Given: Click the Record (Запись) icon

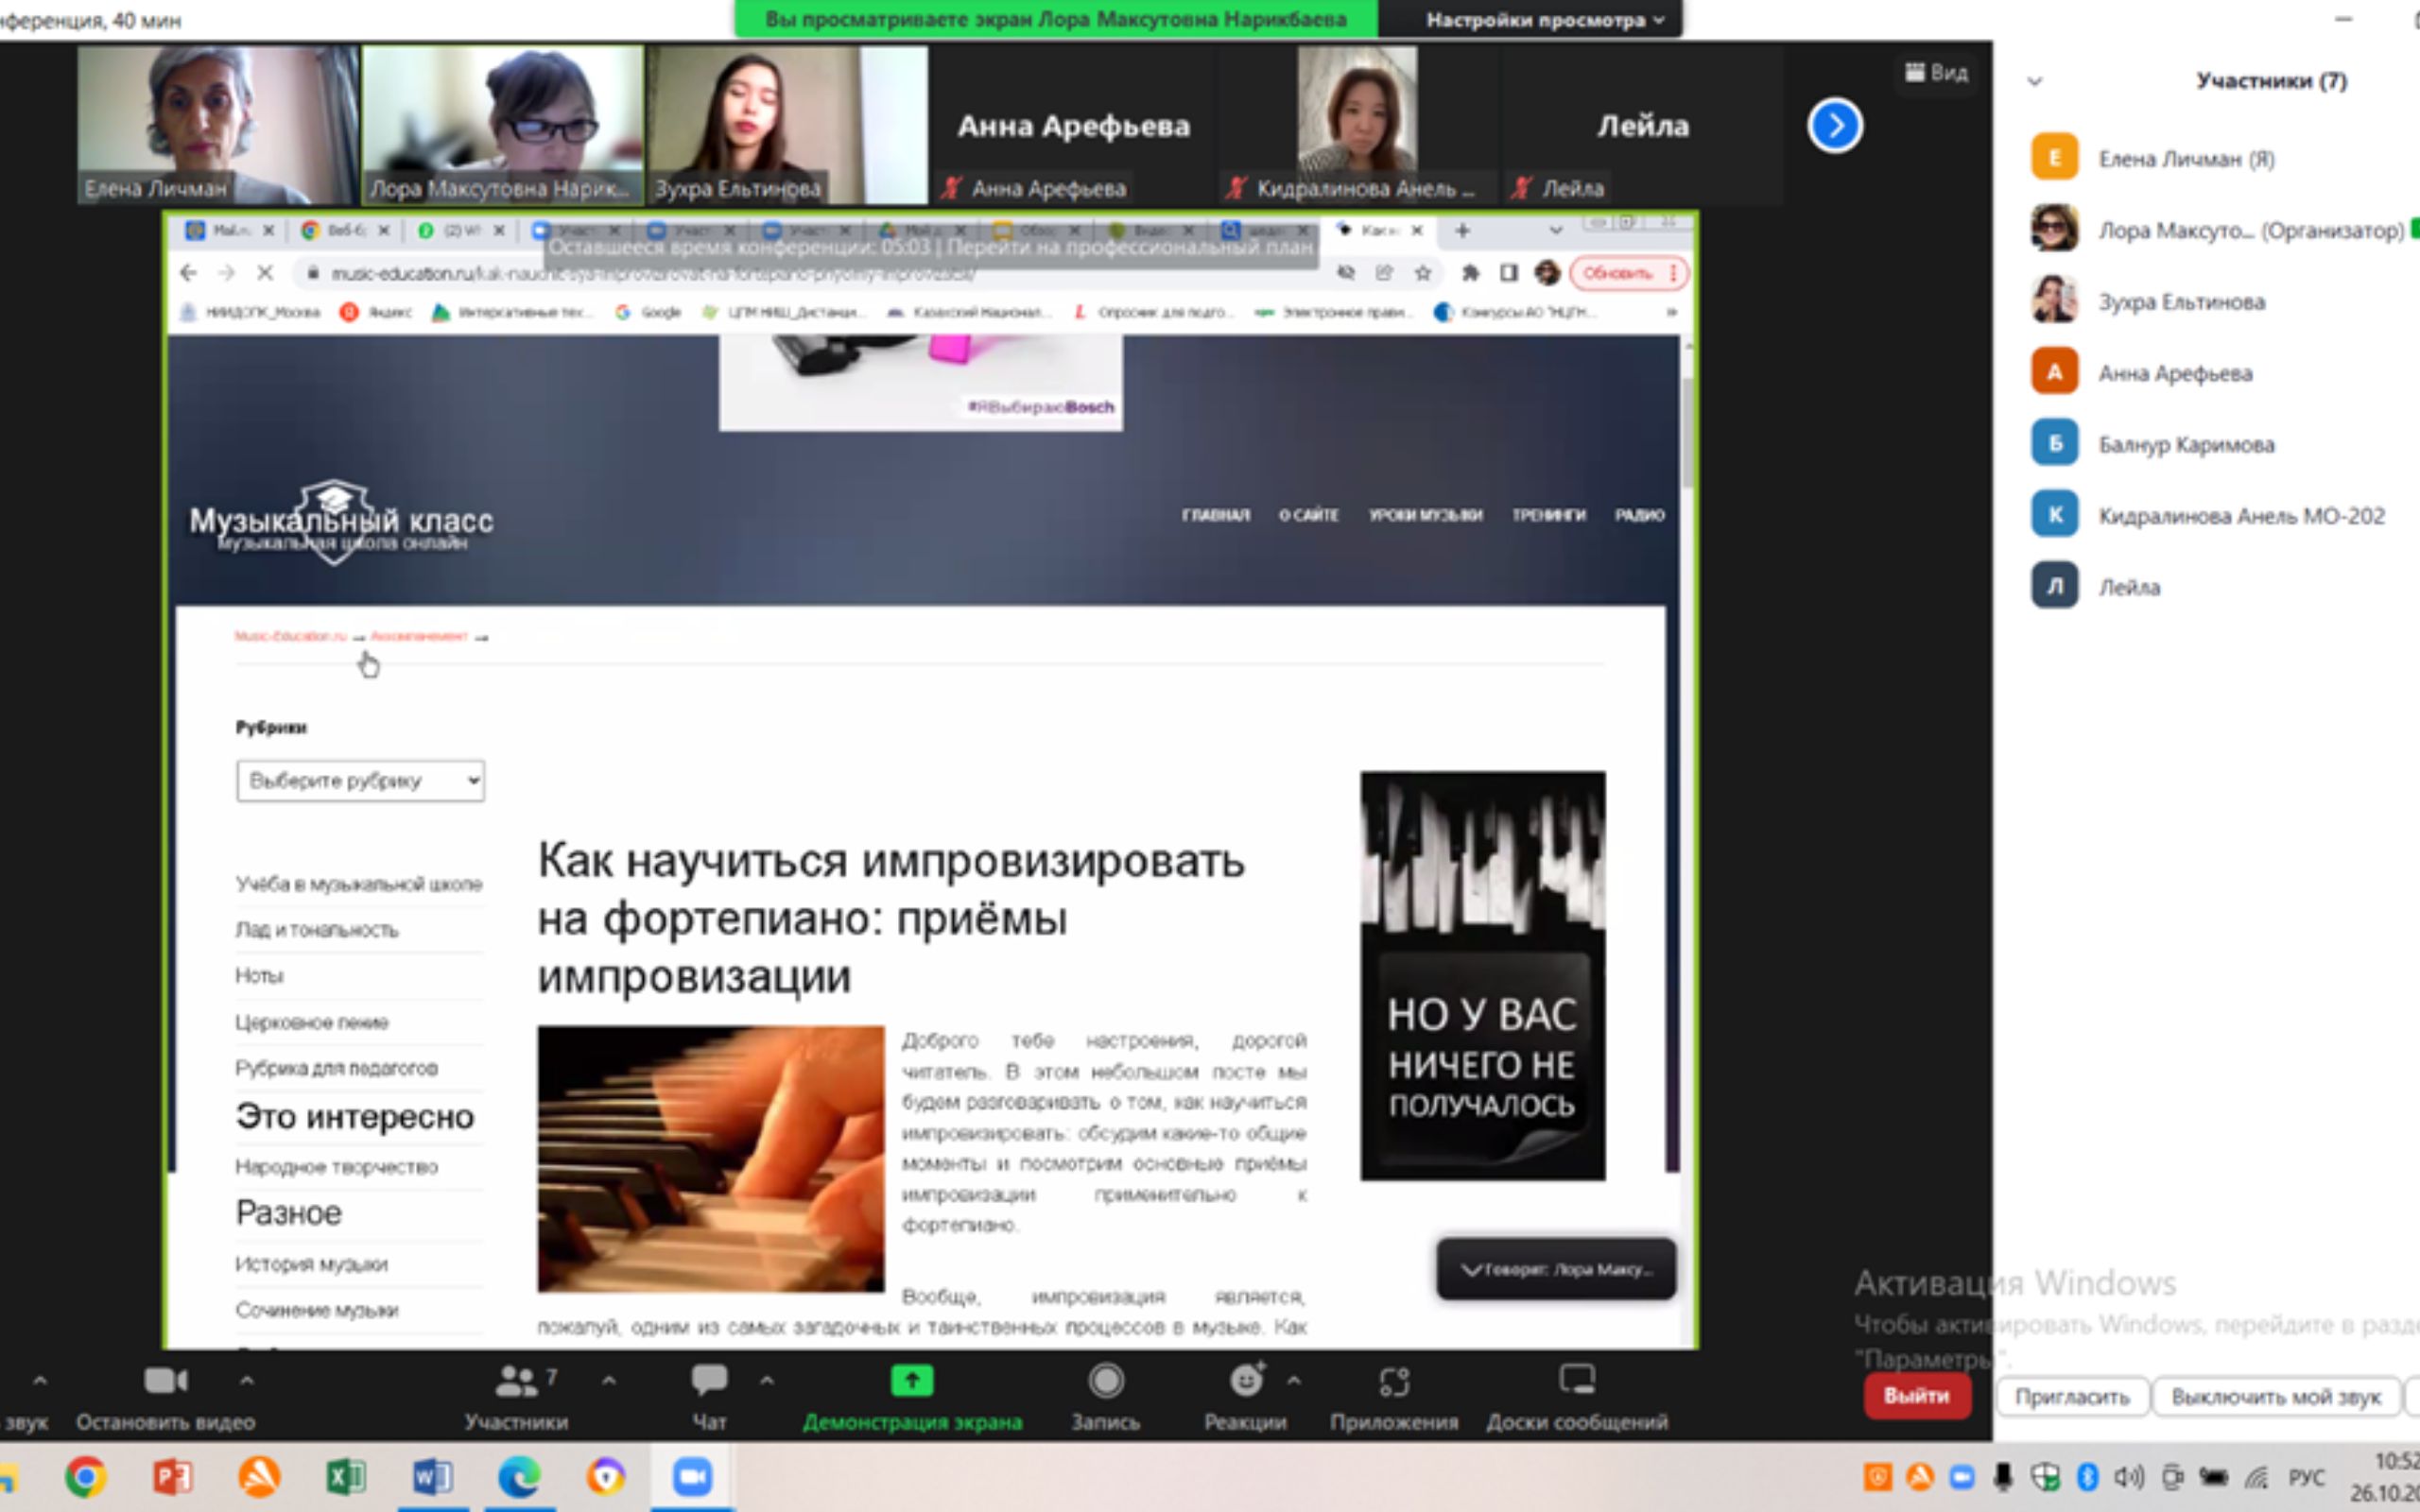Looking at the screenshot, I should pos(1105,1381).
